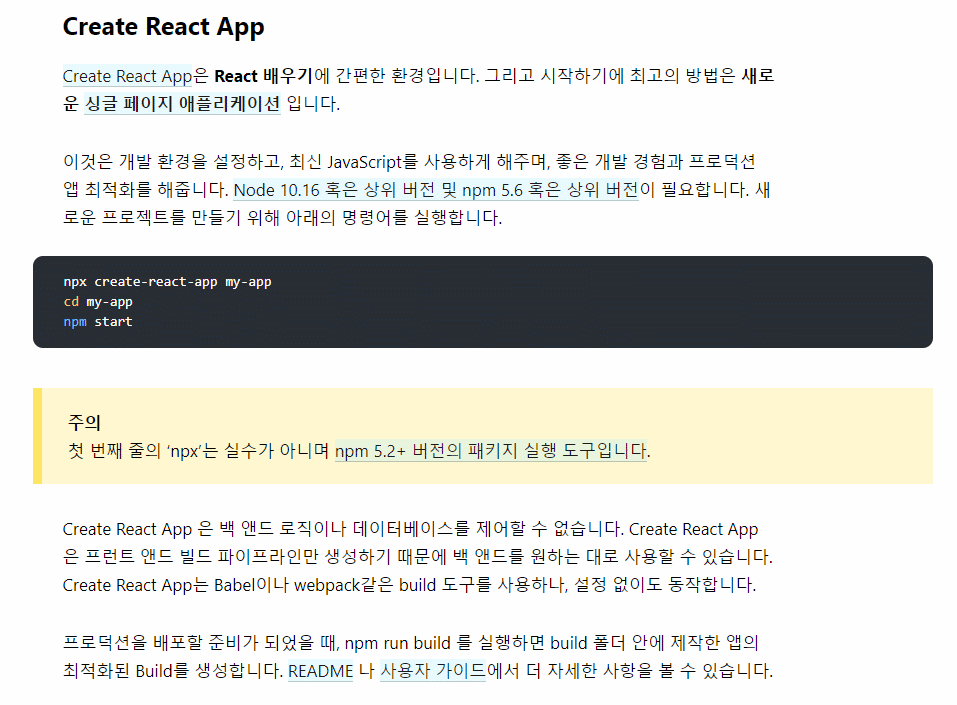Open the 'Node 10.16 혹은 상위 버전' requirement link
The image size is (957, 705).
tap(436, 190)
